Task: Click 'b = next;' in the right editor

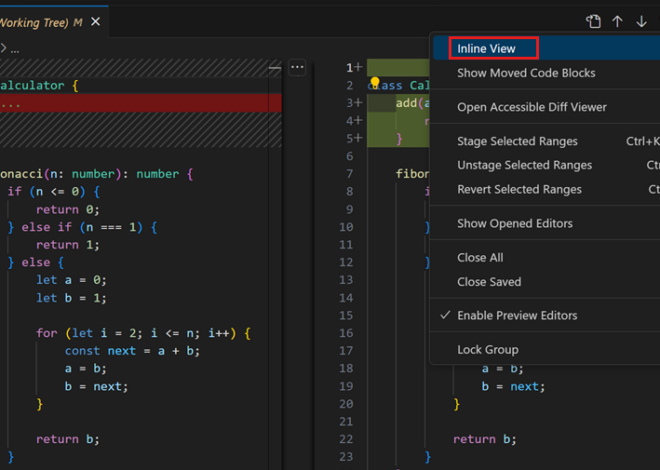Action: tap(513, 386)
